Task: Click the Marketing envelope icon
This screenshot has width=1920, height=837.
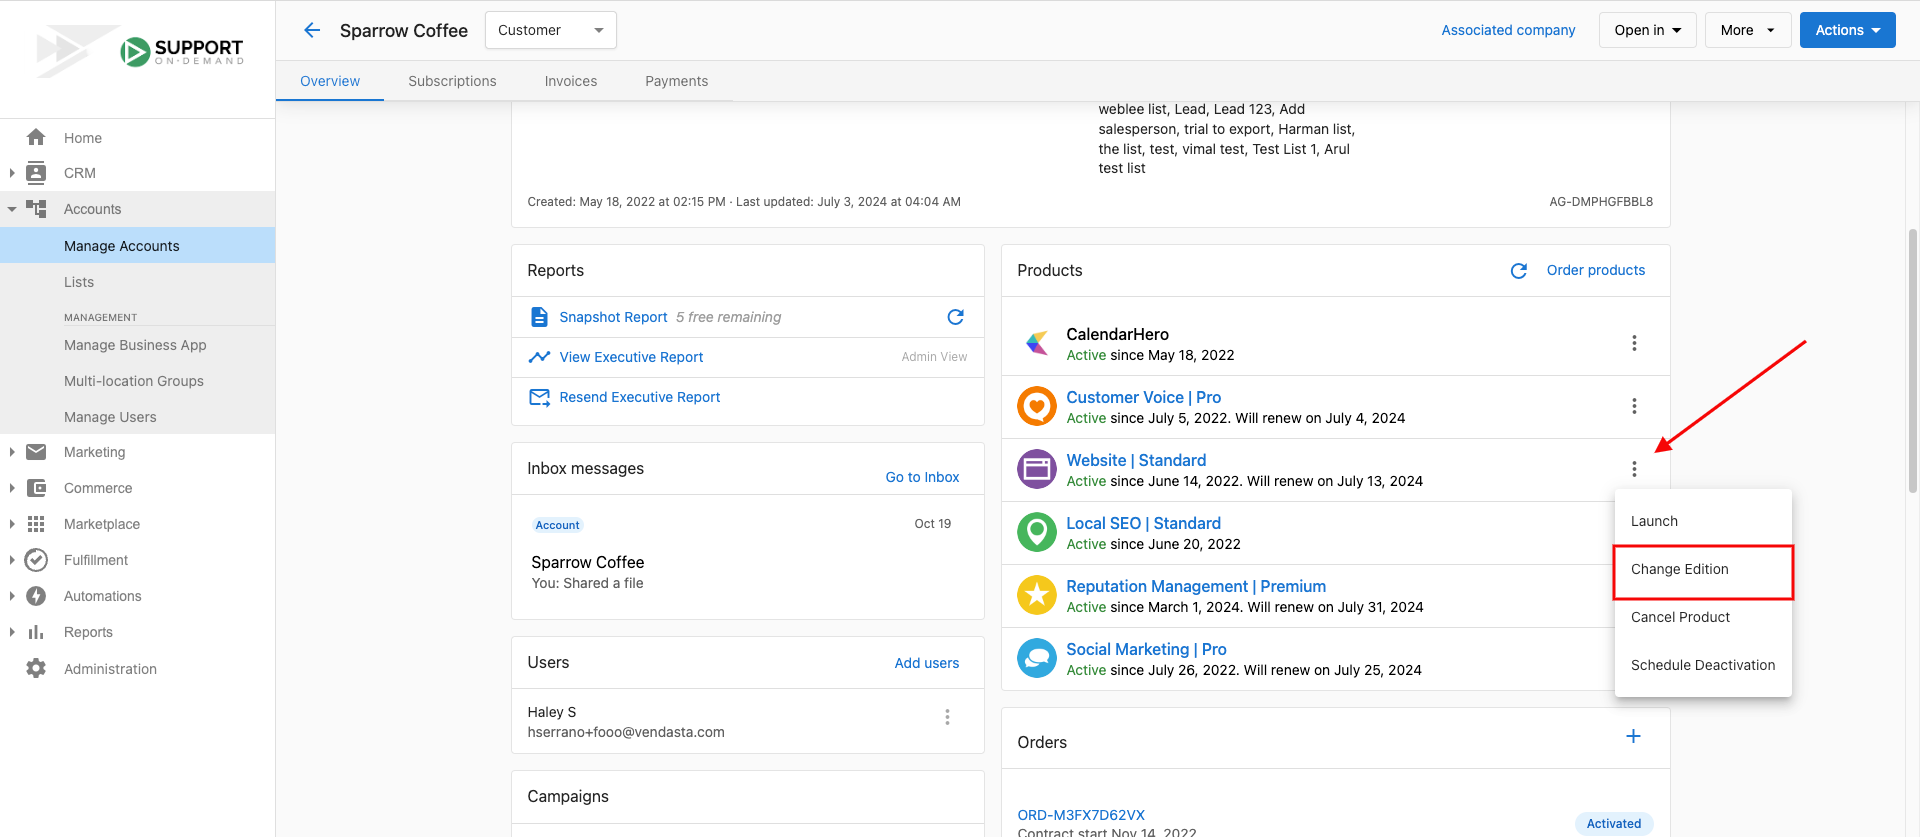Action: tap(36, 452)
